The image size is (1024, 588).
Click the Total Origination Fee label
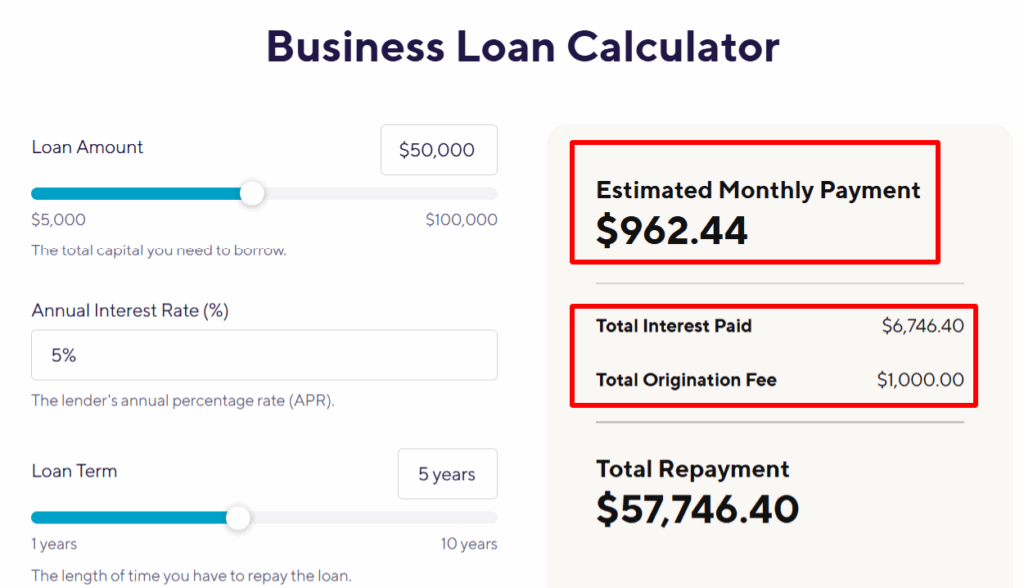pos(686,380)
